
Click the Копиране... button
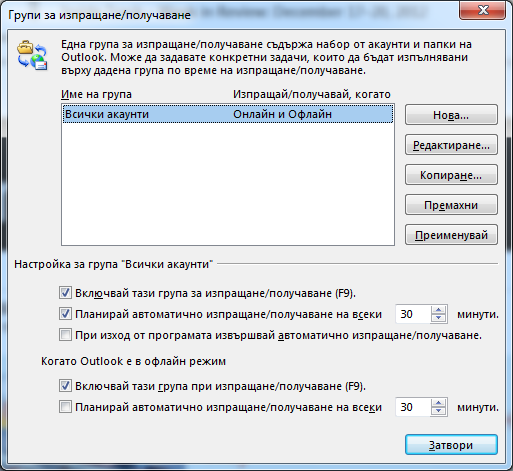[451, 175]
